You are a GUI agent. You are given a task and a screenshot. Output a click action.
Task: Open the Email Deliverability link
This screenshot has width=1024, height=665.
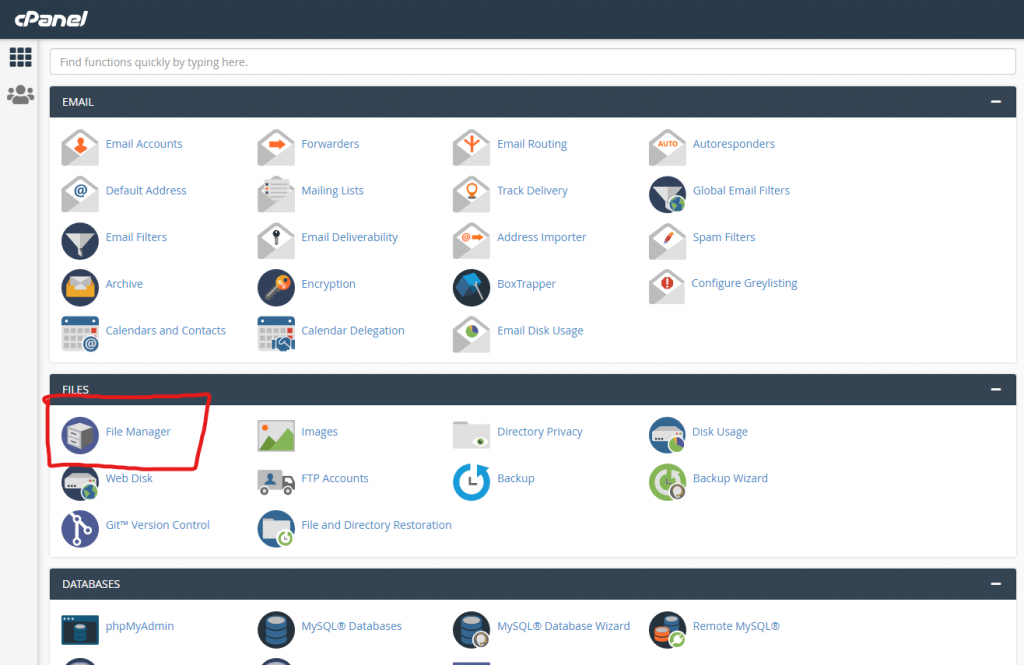[349, 237]
